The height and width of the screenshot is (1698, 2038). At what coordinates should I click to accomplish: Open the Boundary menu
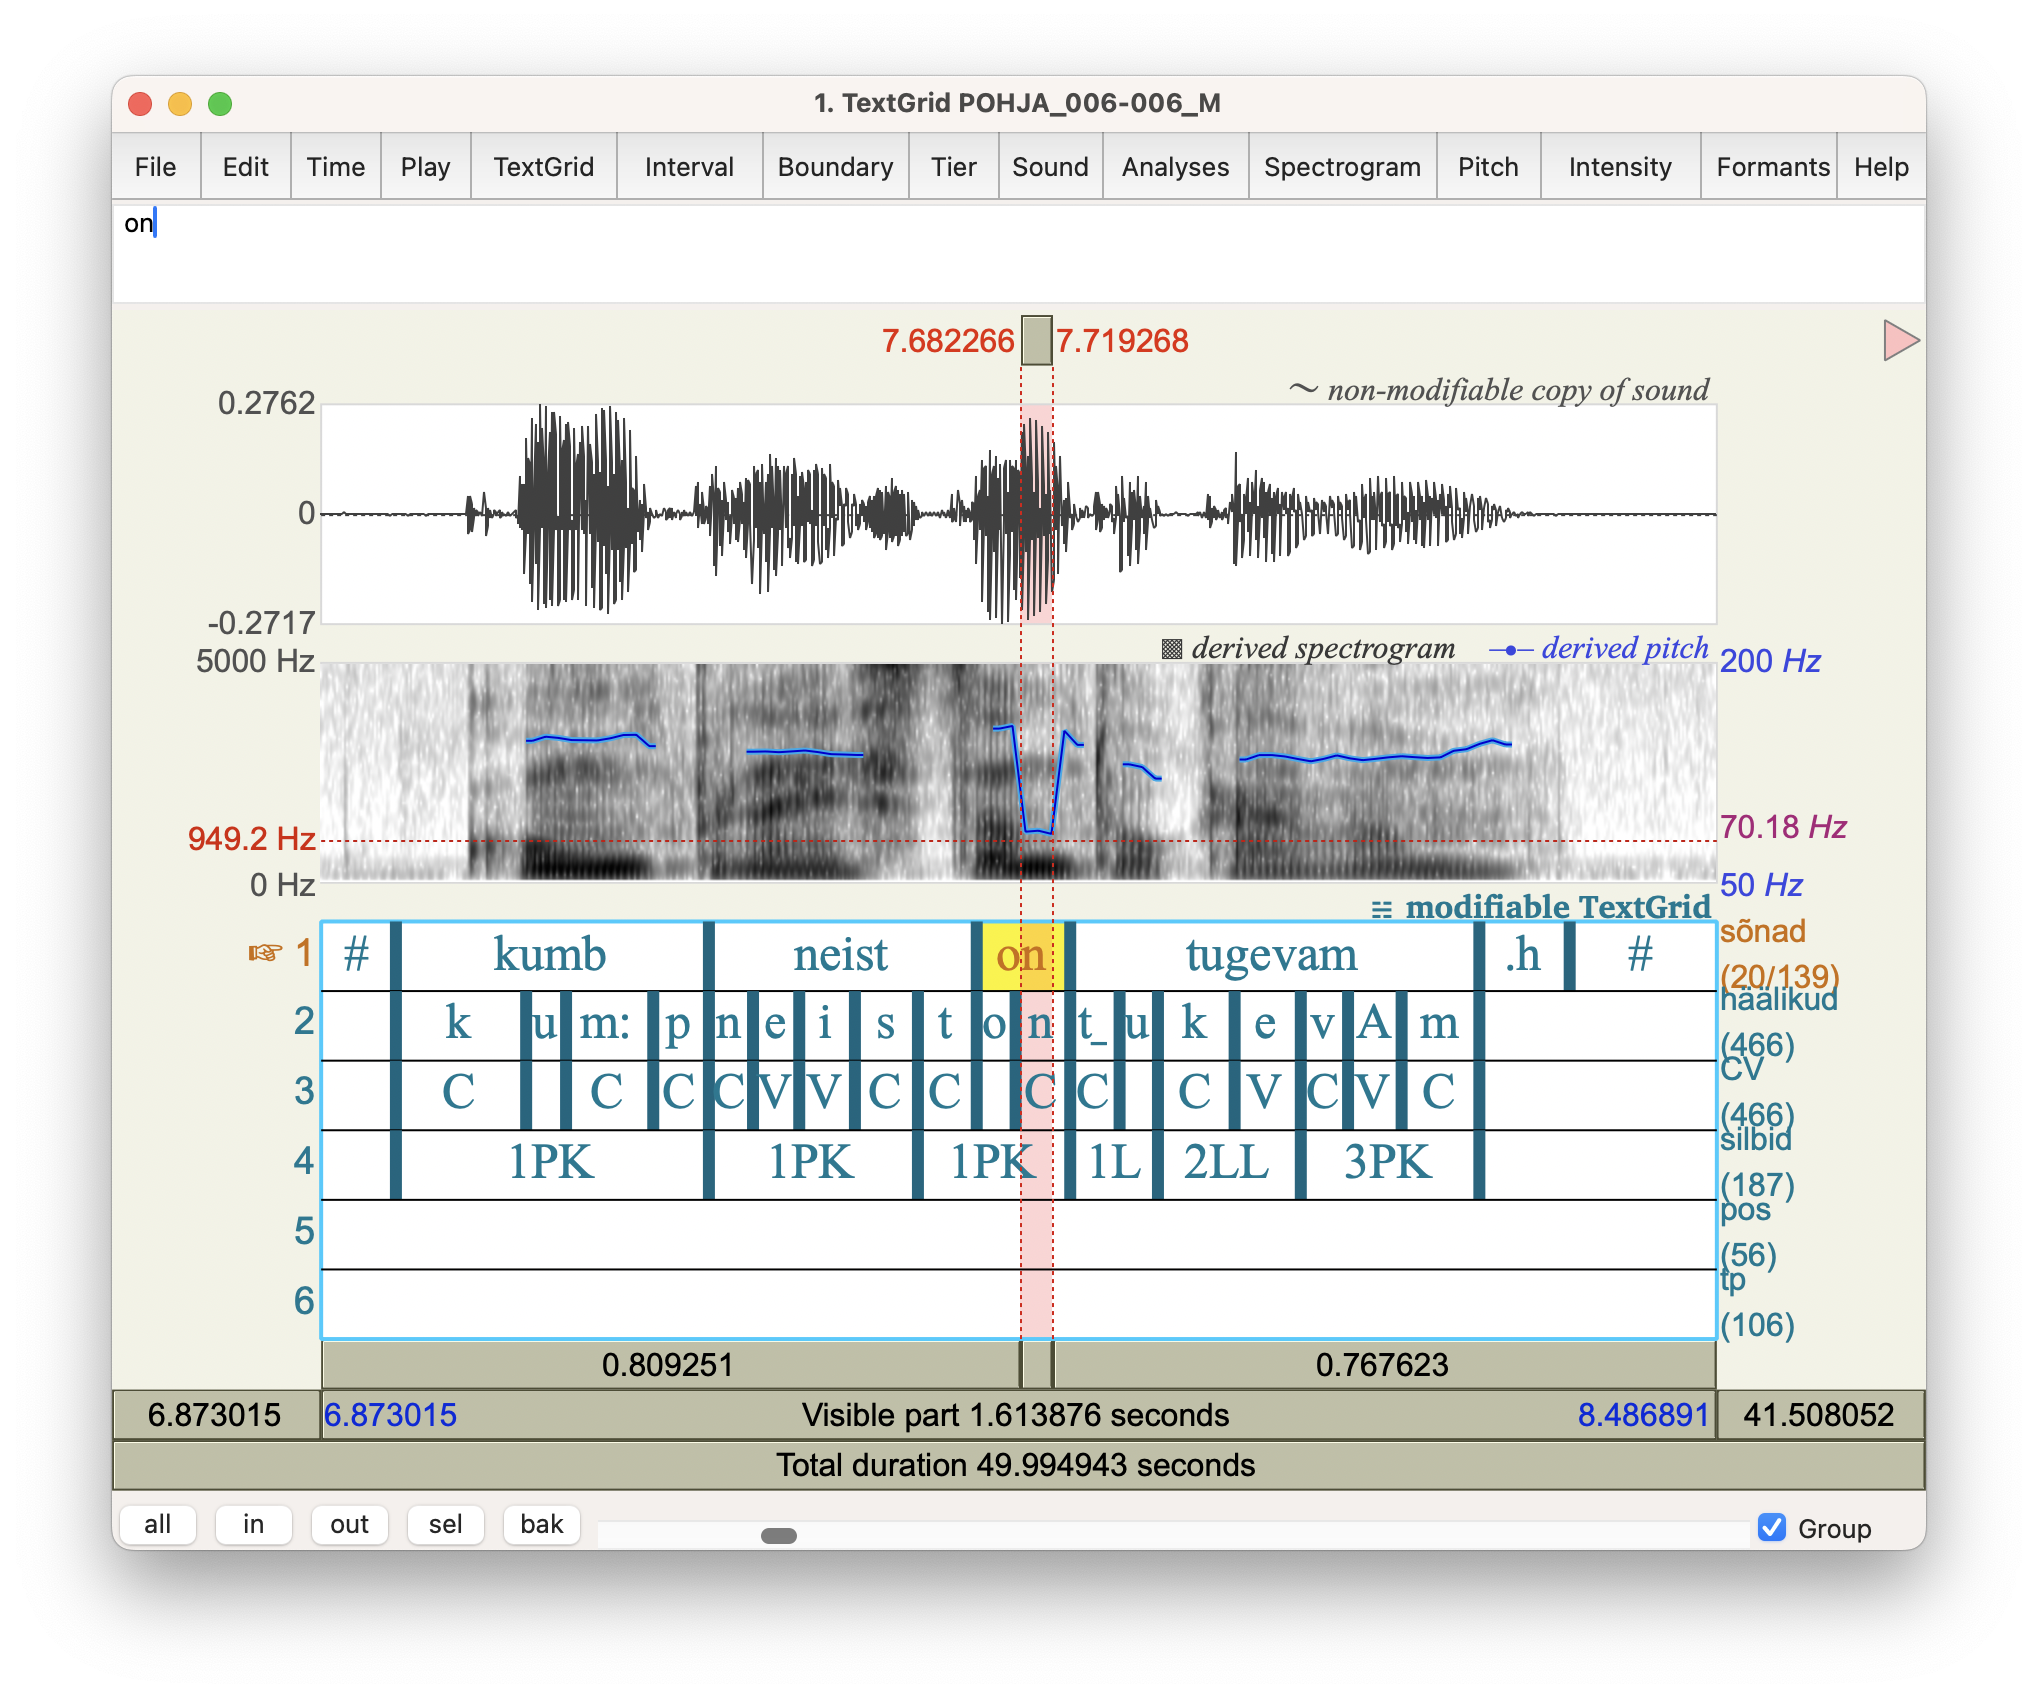[835, 167]
